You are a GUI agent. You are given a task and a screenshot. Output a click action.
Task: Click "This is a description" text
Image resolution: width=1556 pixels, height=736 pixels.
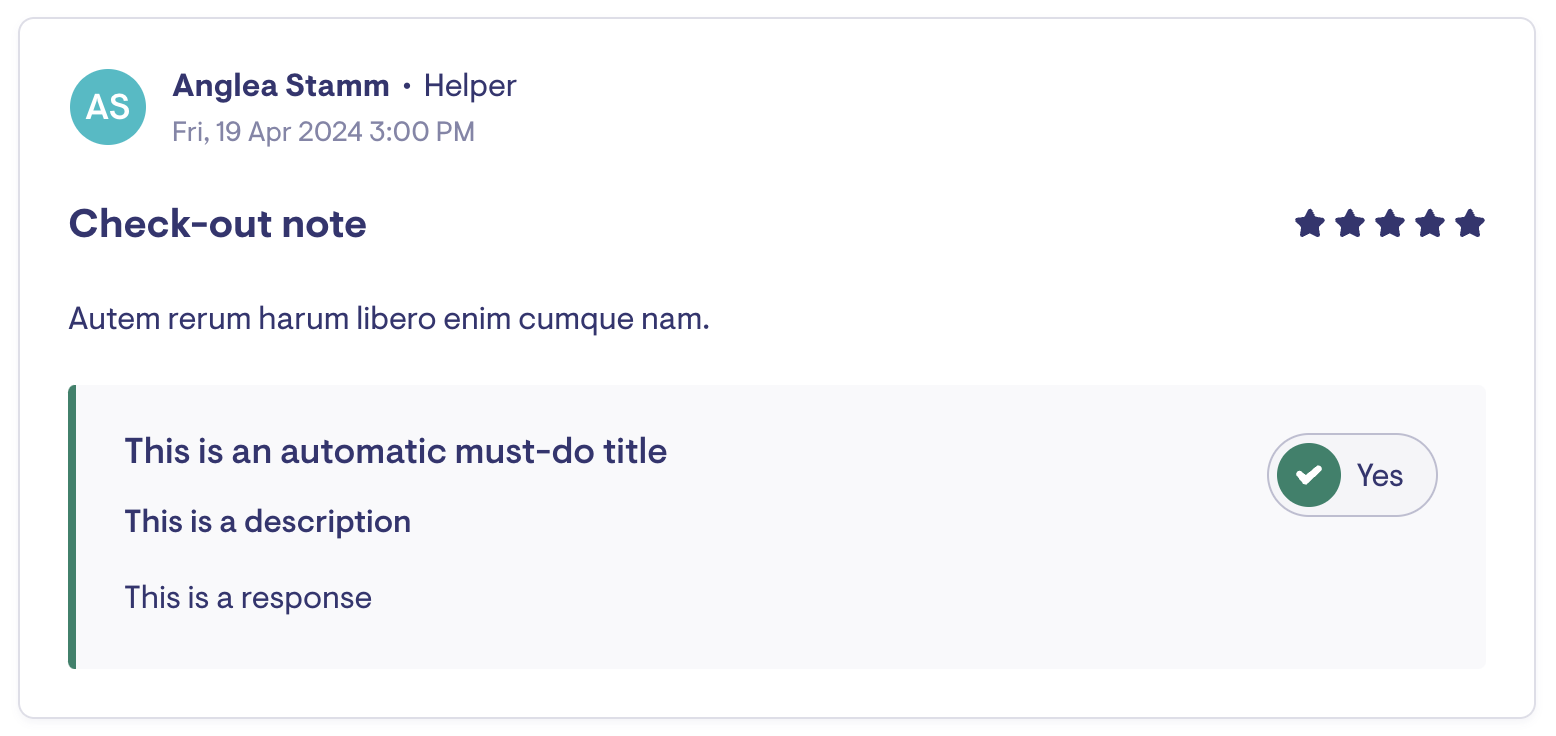[267, 522]
